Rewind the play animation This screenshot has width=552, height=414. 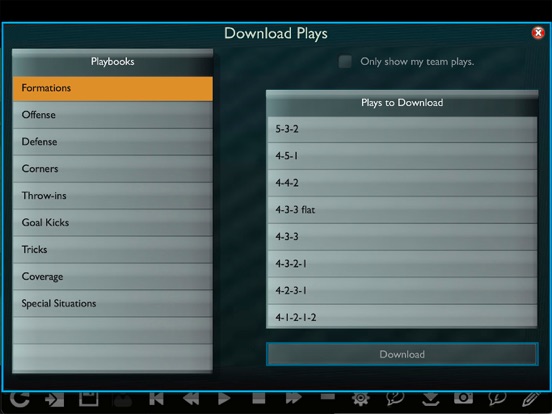191,399
